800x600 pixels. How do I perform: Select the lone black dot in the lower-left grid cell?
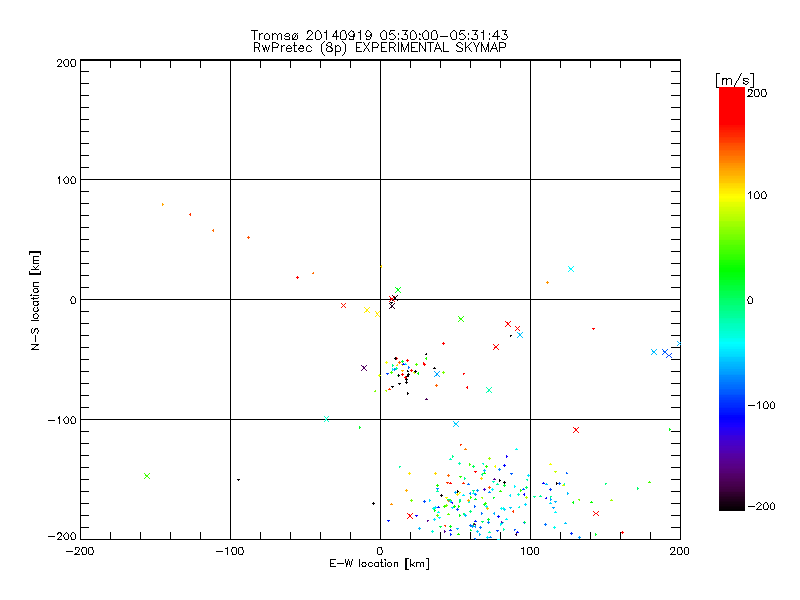pos(238,480)
